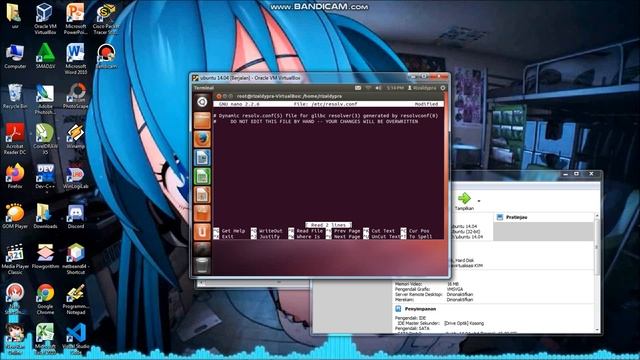640x360 pixels.
Task: Launch Firefox from the Ubuntu launcher
Action: pyautogui.click(x=202, y=139)
